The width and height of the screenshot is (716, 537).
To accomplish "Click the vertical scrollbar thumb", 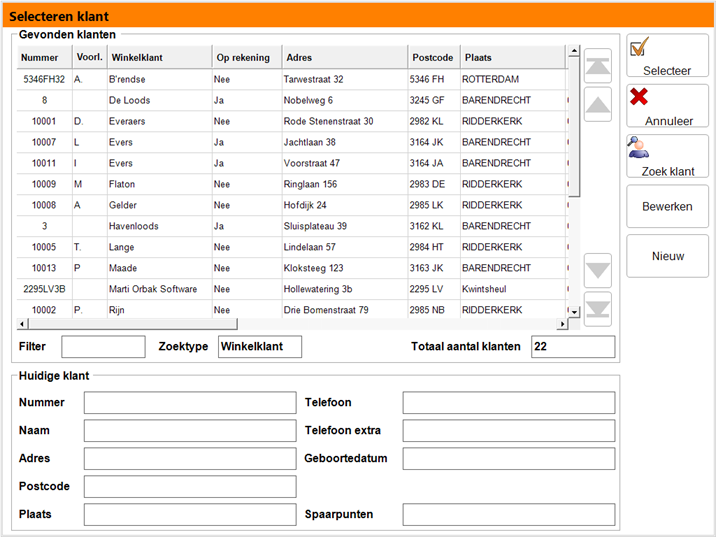I will pos(574,126).
